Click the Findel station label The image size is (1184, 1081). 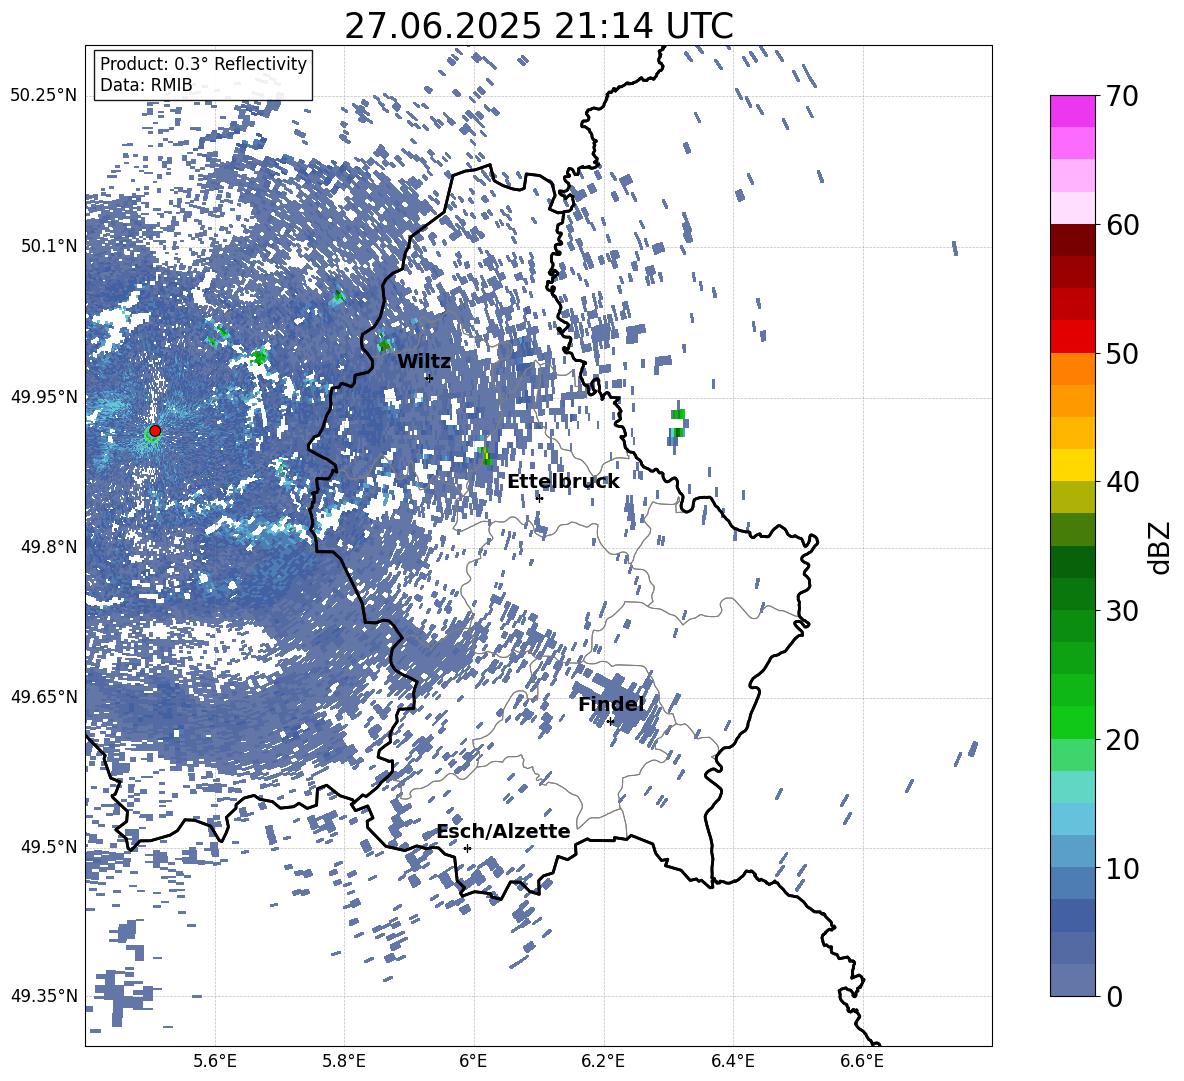tap(611, 704)
